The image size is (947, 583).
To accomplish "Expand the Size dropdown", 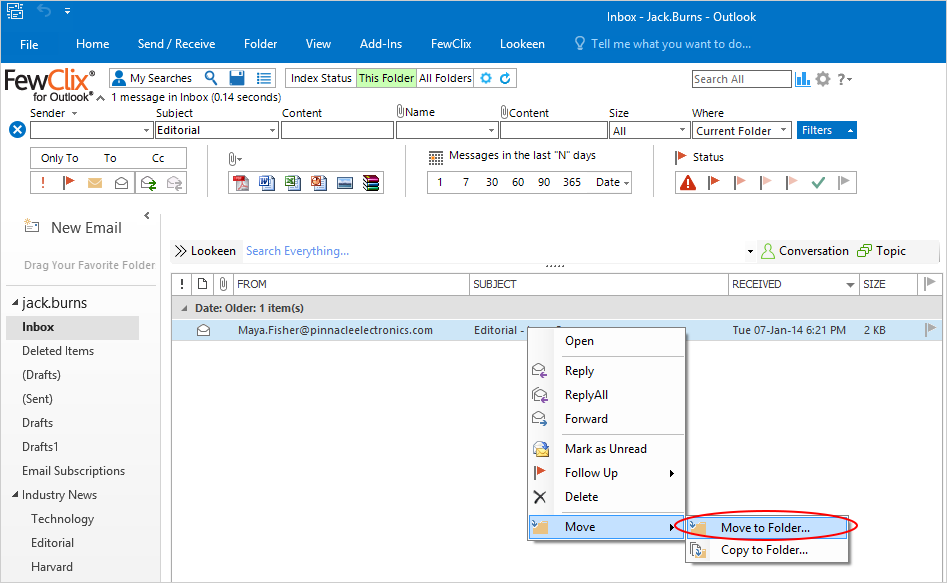I will pyautogui.click(x=682, y=131).
